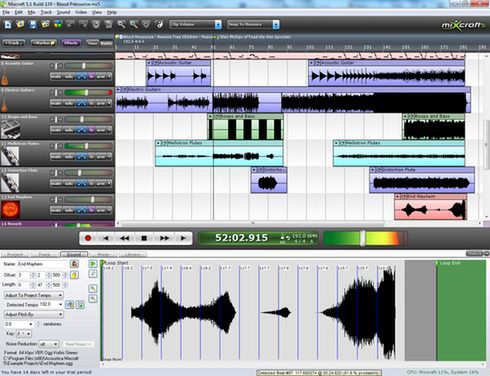Switch timeline to Beats mode

(x=106, y=43)
